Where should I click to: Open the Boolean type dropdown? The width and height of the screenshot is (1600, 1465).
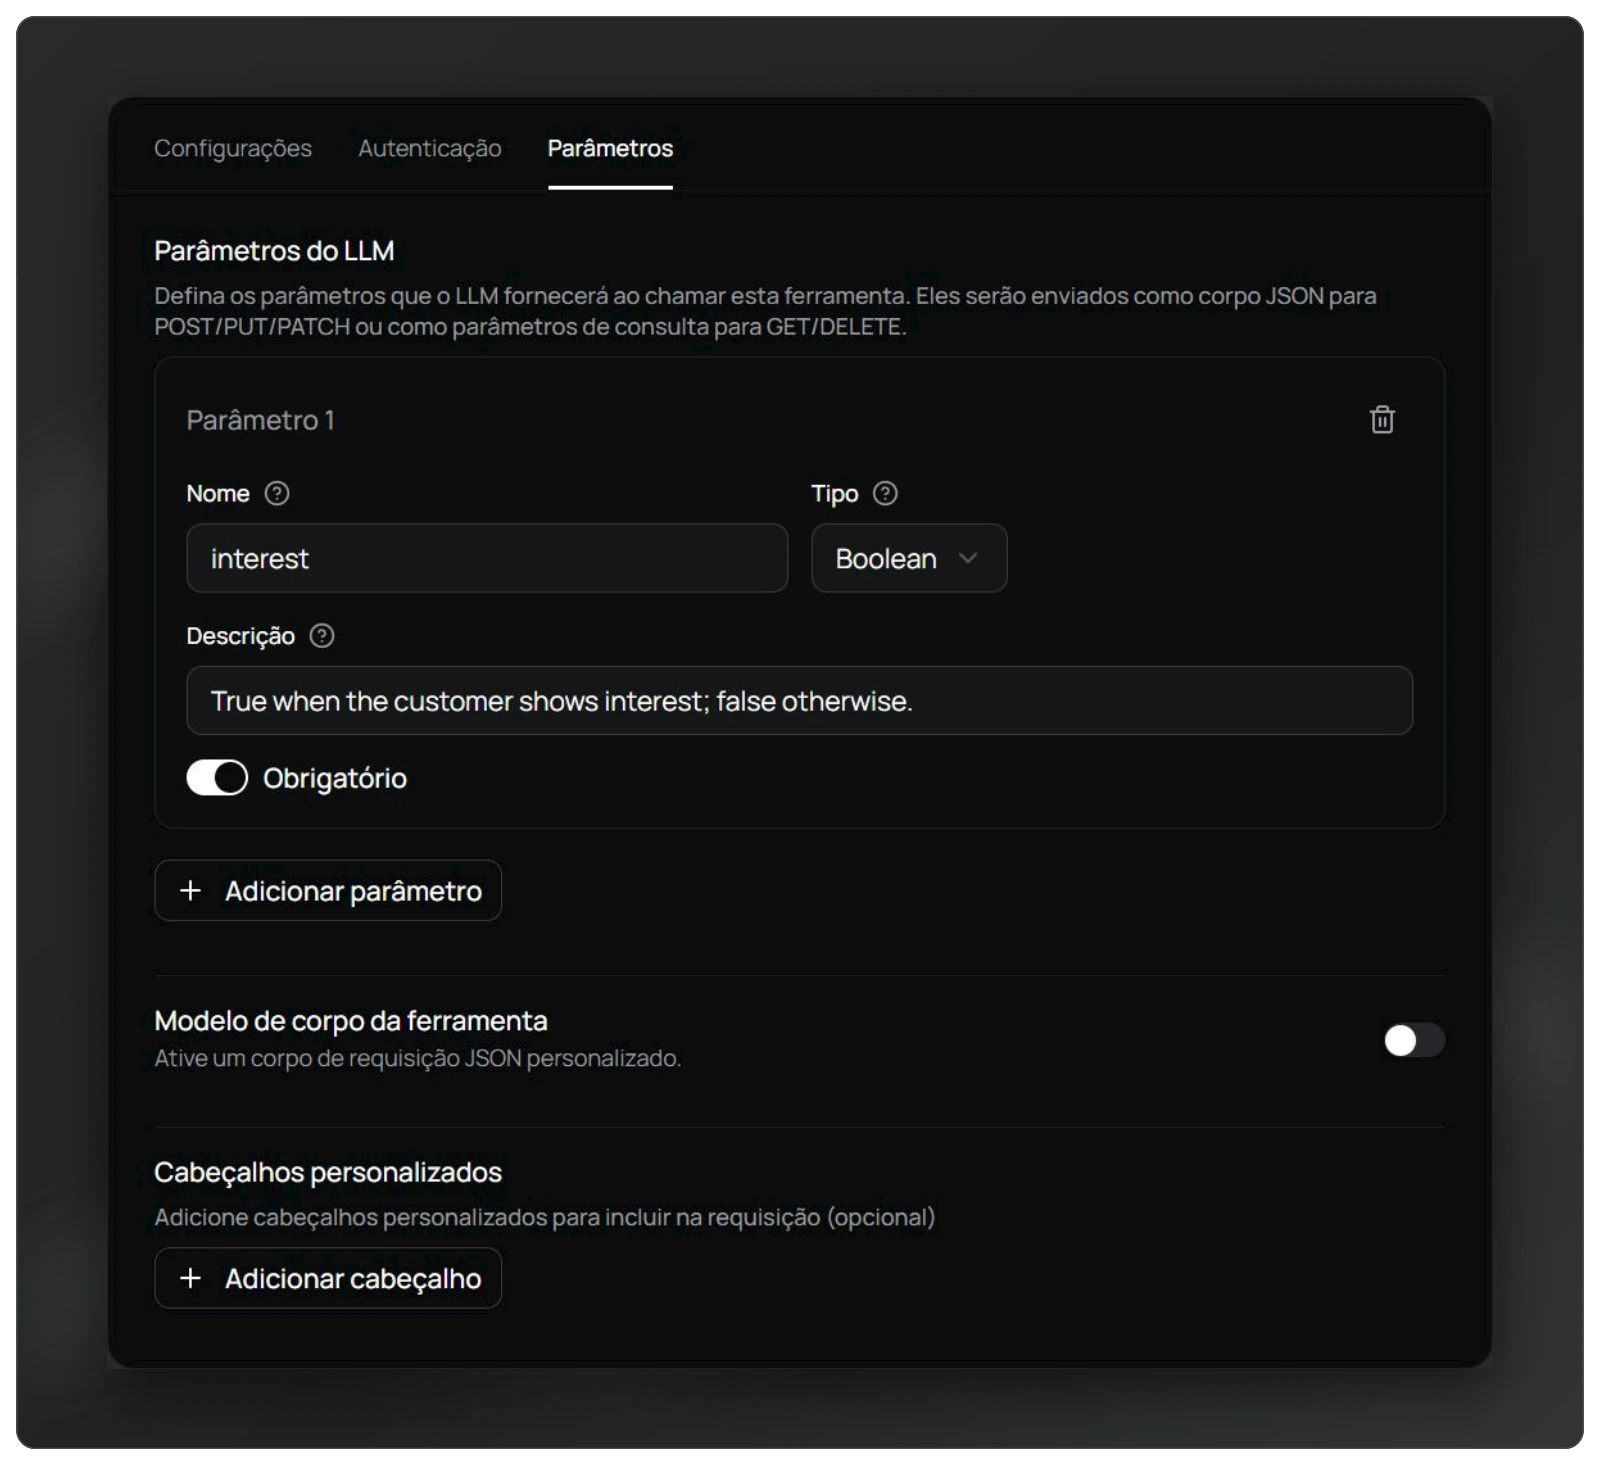(x=909, y=558)
